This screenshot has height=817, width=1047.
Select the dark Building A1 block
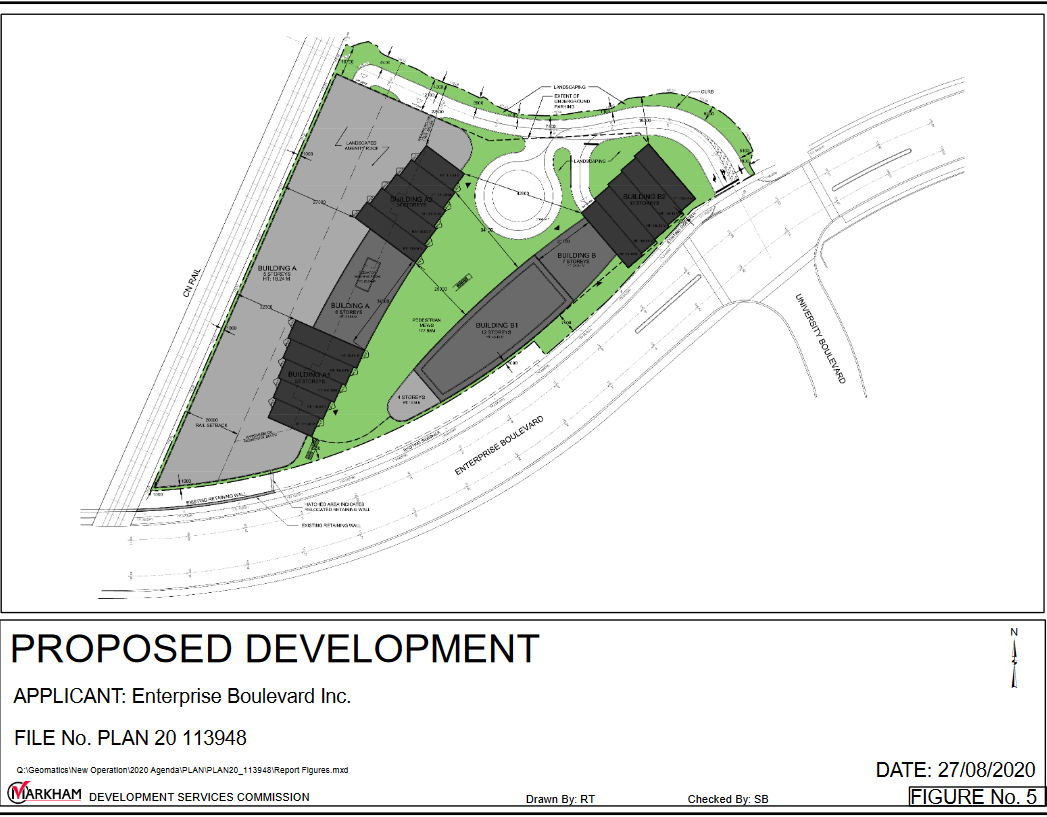pyautogui.click(x=312, y=375)
